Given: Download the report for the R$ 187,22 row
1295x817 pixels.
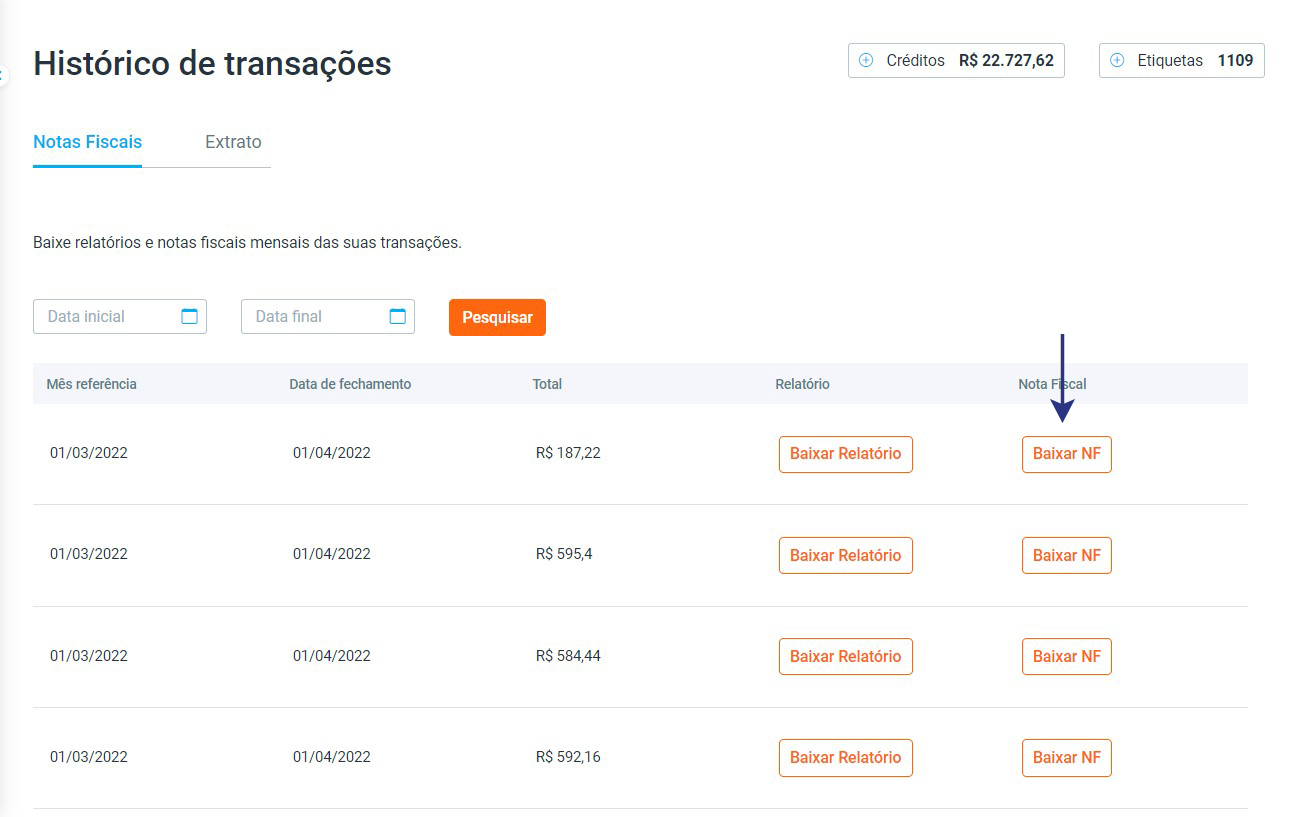Looking at the screenshot, I should [845, 454].
